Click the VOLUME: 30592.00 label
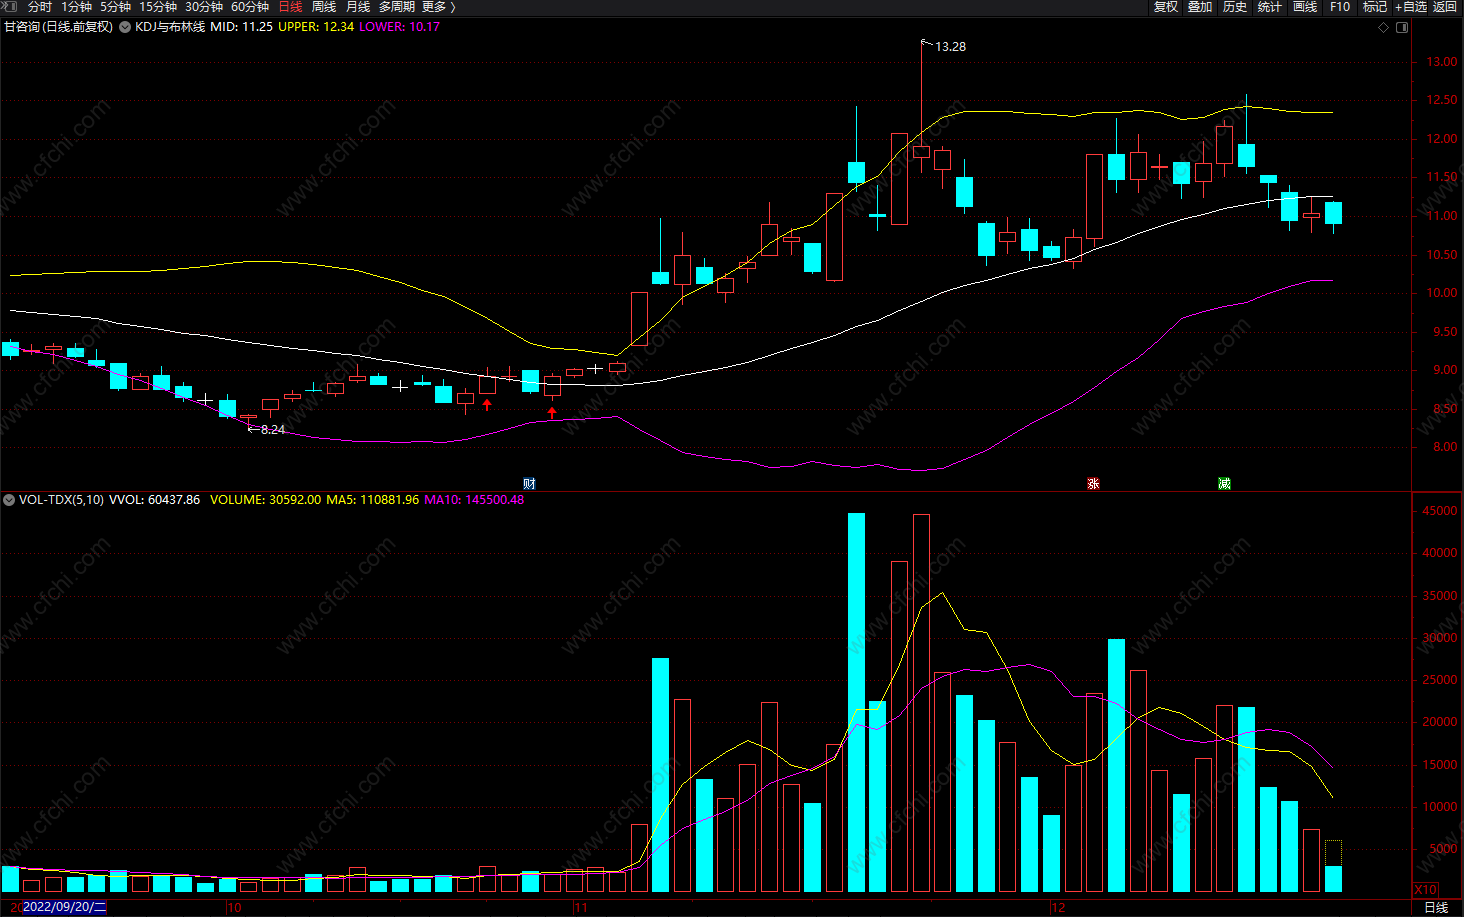Screen dimensions: 1464x917 [x=266, y=500]
